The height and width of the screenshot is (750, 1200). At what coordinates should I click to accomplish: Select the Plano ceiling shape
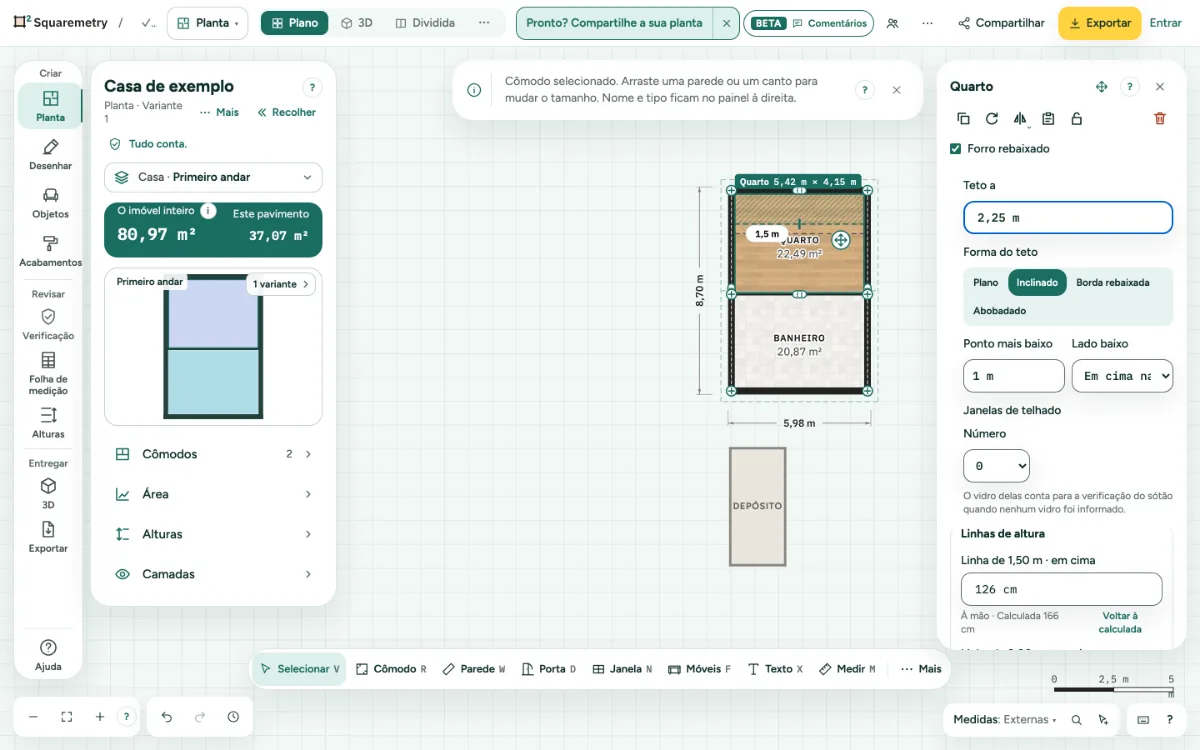pos(985,283)
